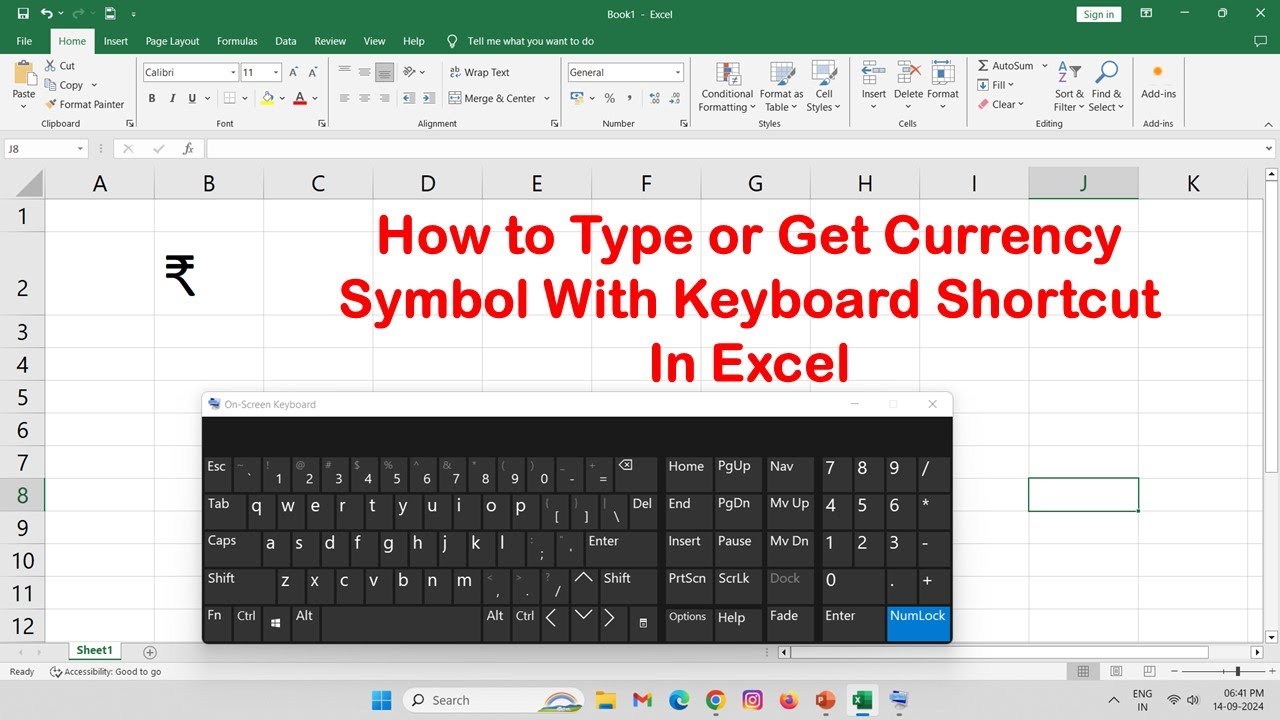Click the Save icon in quick access toolbar
This screenshot has height=720, width=1280.
(23, 14)
